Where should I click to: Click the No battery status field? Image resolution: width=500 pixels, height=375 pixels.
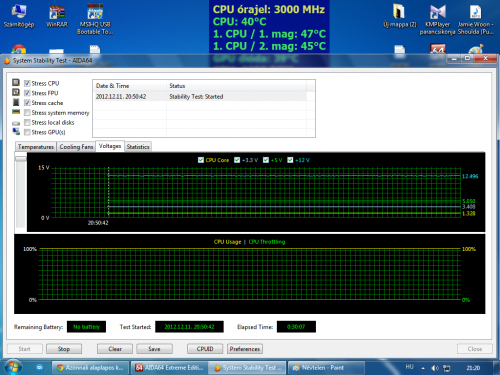[x=86, y=327]
